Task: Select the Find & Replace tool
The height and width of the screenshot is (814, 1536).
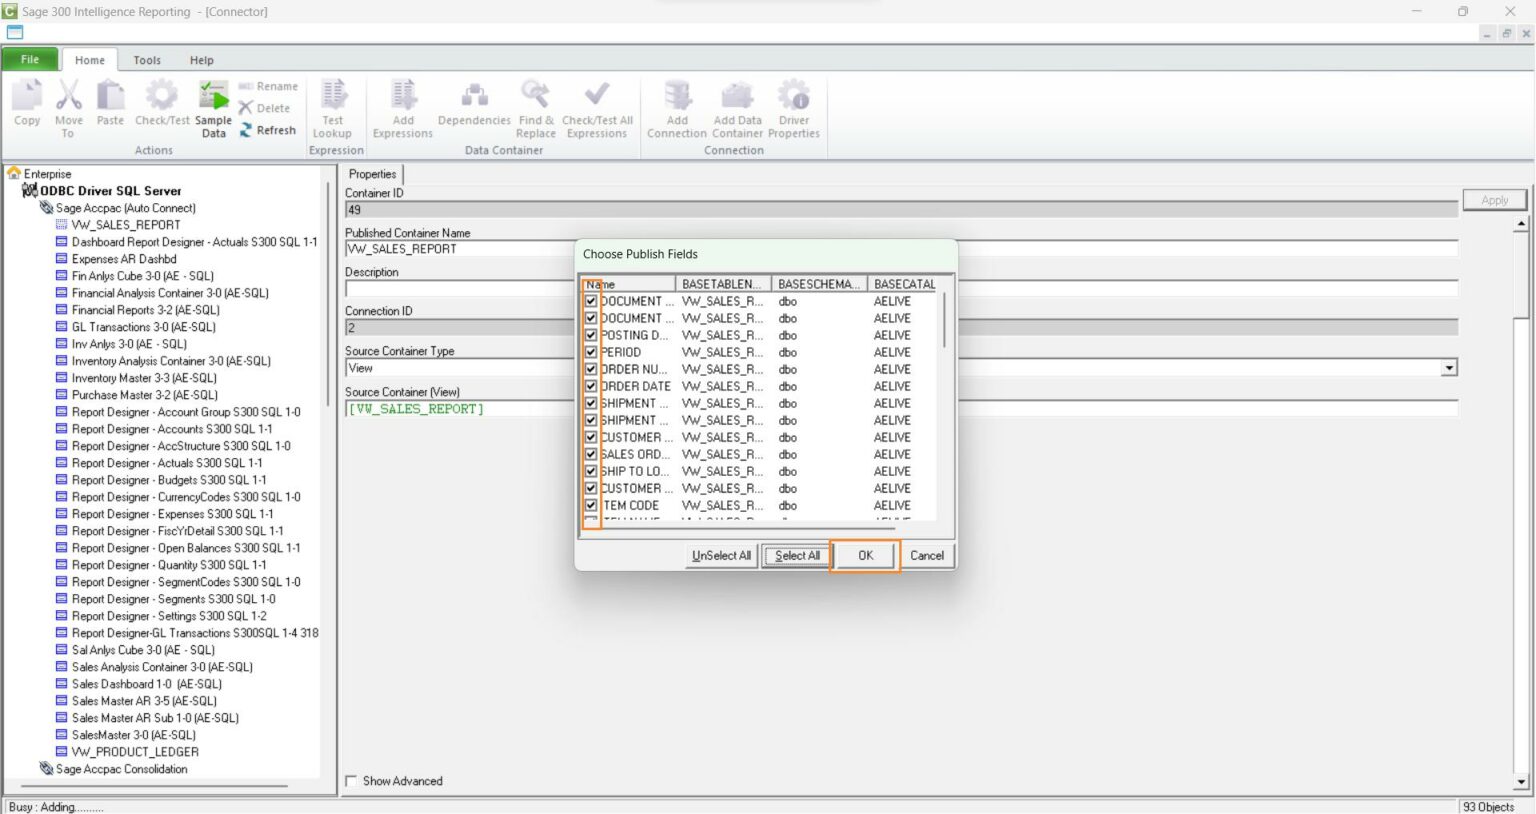Action: 535,105
